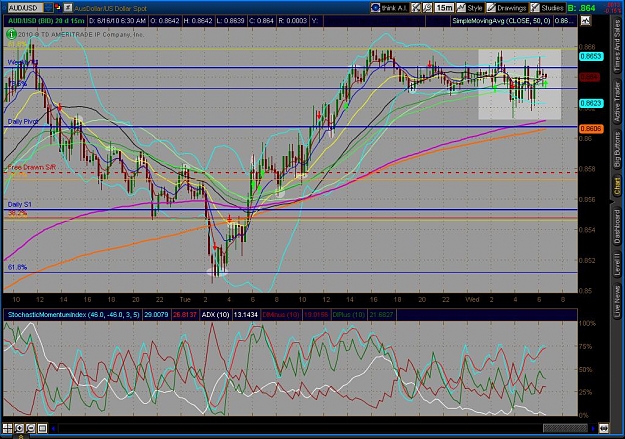Viewport: 625px width, 439px height.
Task: Click the red 0.864 current price label
Action: (589, 77)
